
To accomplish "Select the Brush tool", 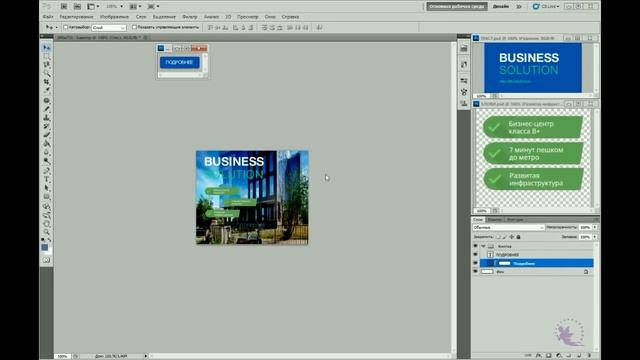I will click(47, 109).
